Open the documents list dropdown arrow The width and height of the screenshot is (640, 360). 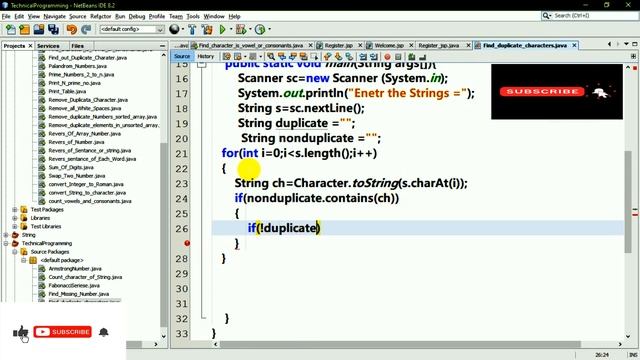tap(626, 44)
